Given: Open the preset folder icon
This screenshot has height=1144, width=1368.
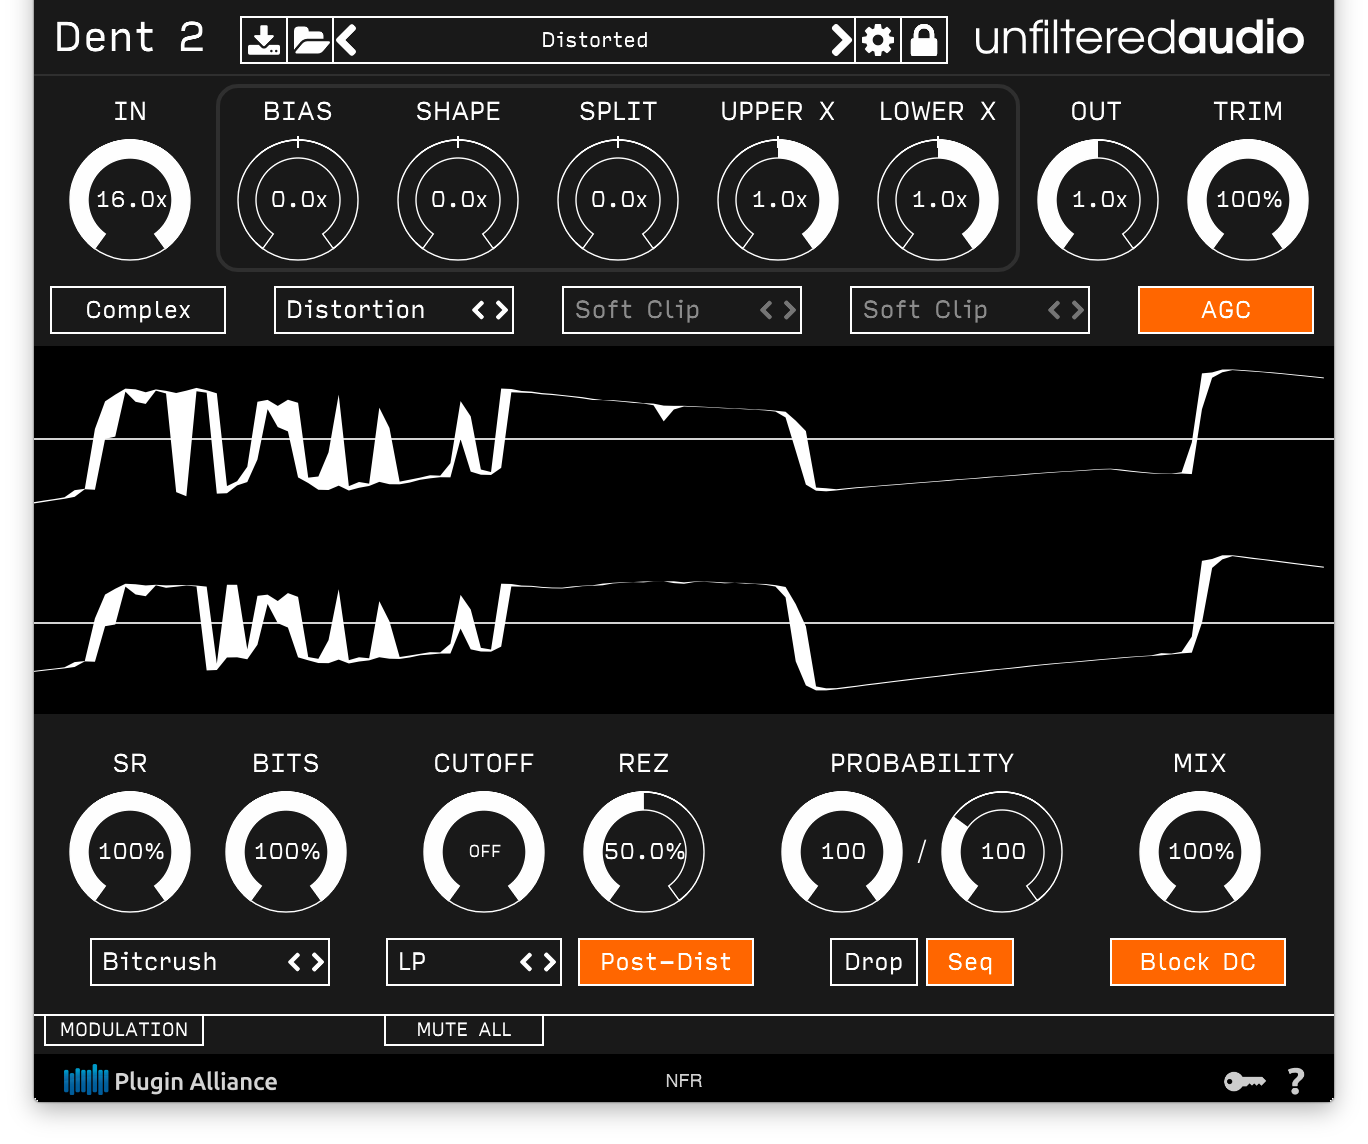Looking at the screenshot, I should (309, 39).
